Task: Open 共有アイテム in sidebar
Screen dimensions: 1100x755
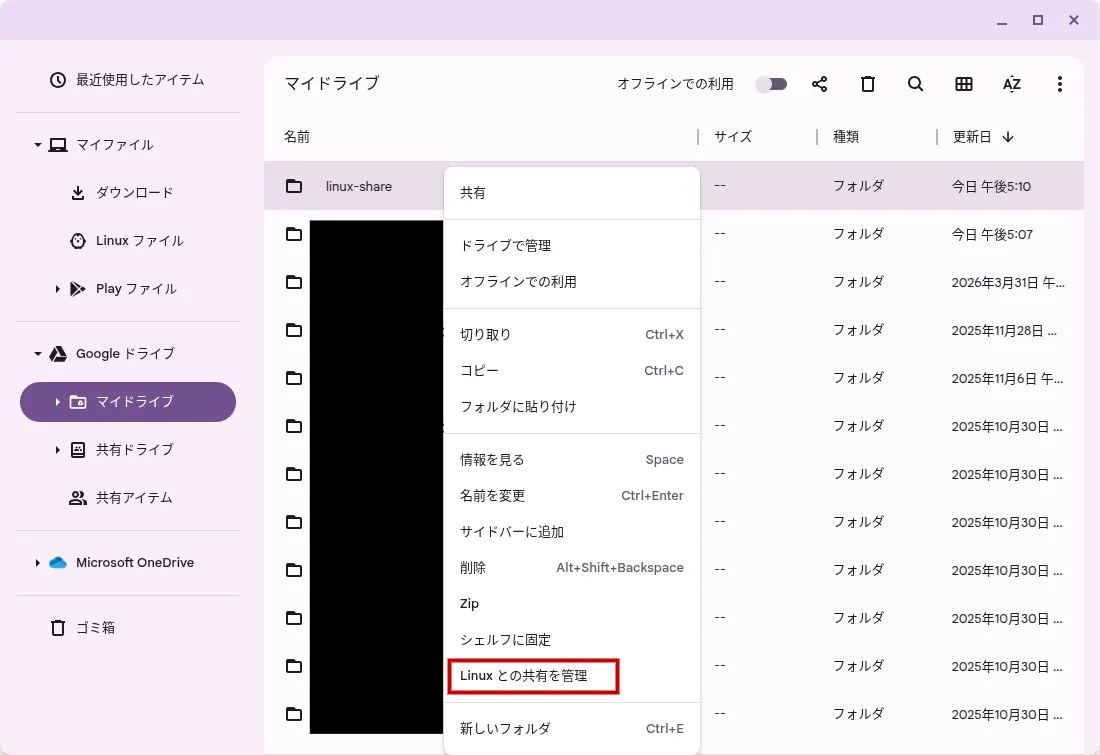Action: click(x=127, y=498)
